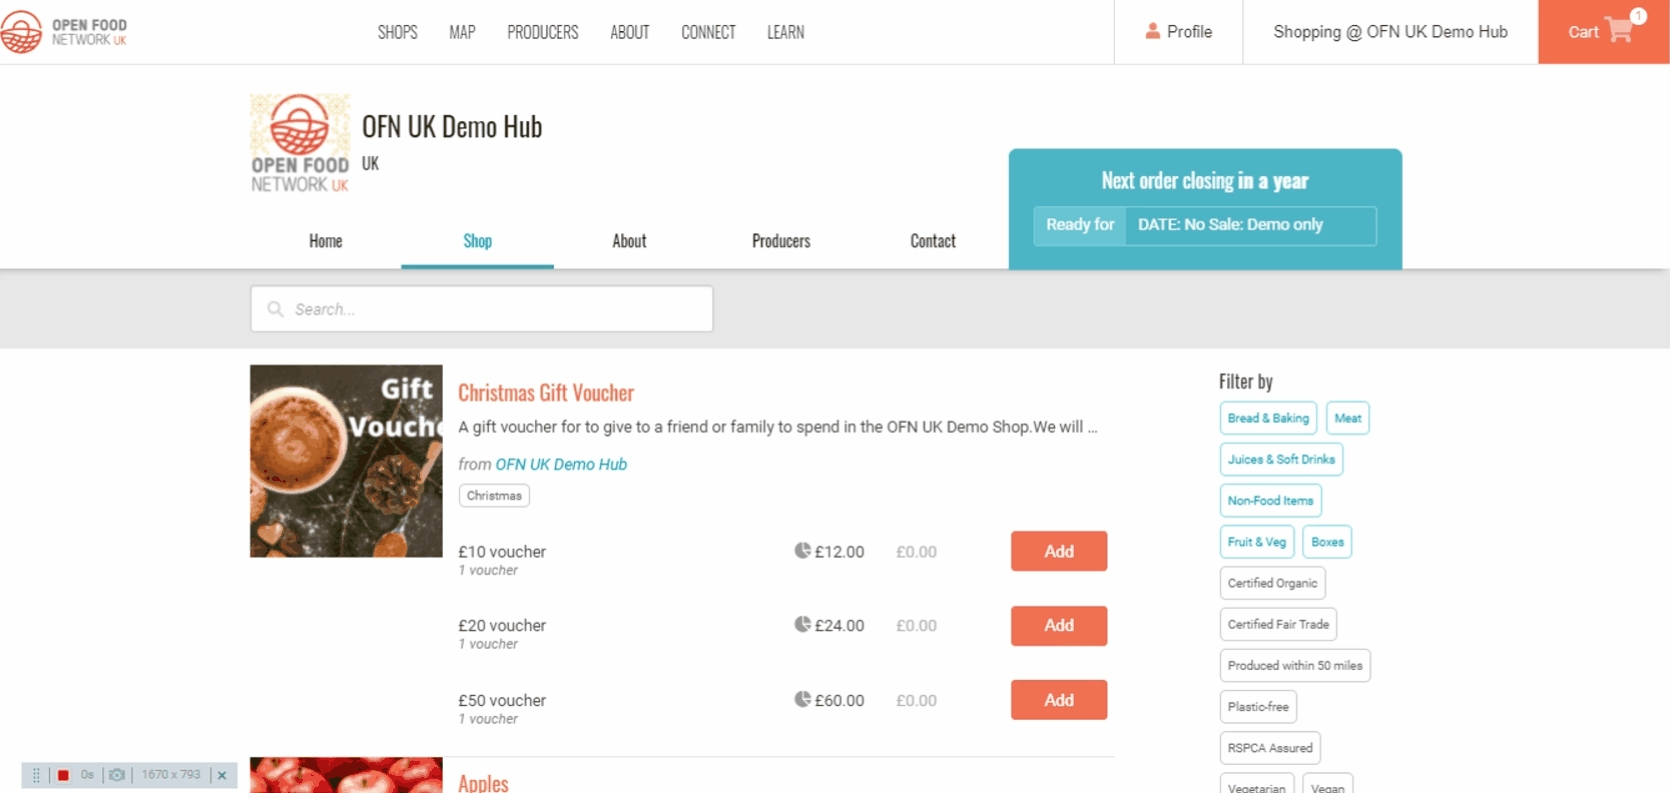Add the £20 voucher to cart
The width and height of the screenshot is (1670, 793).
coord(1059,625)
